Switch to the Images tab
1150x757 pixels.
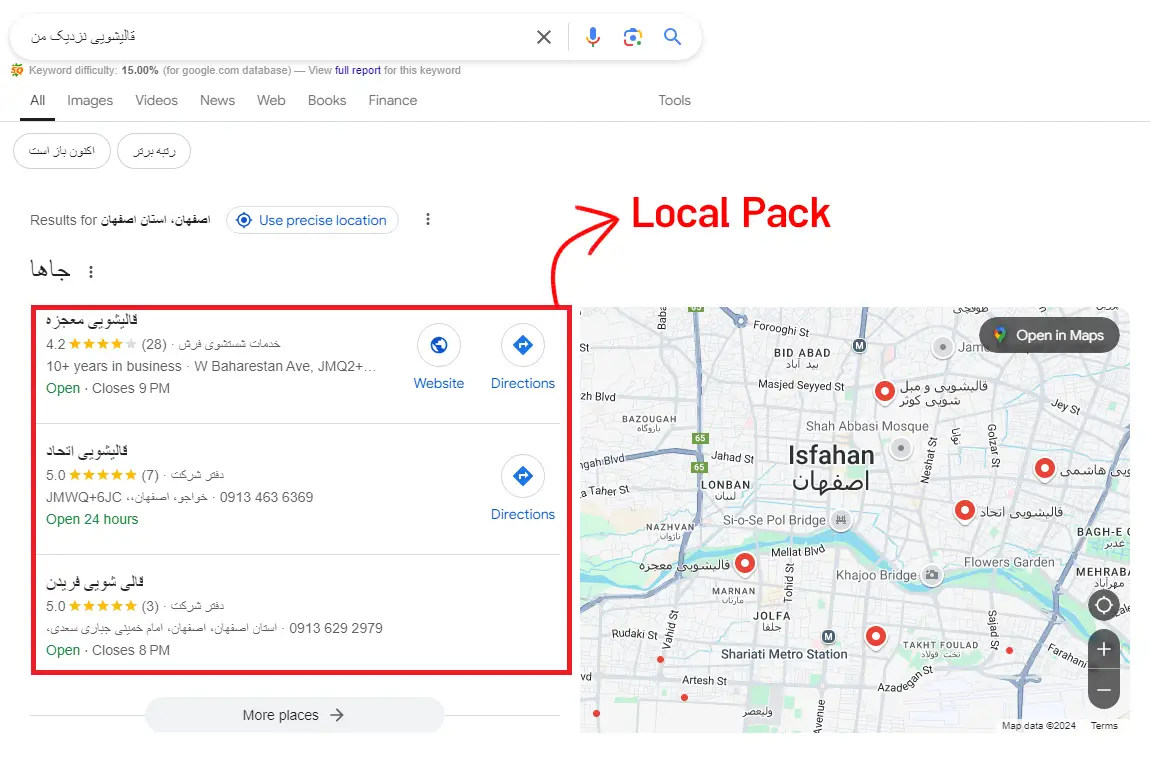pyautogui.click(x=90, y=100)
